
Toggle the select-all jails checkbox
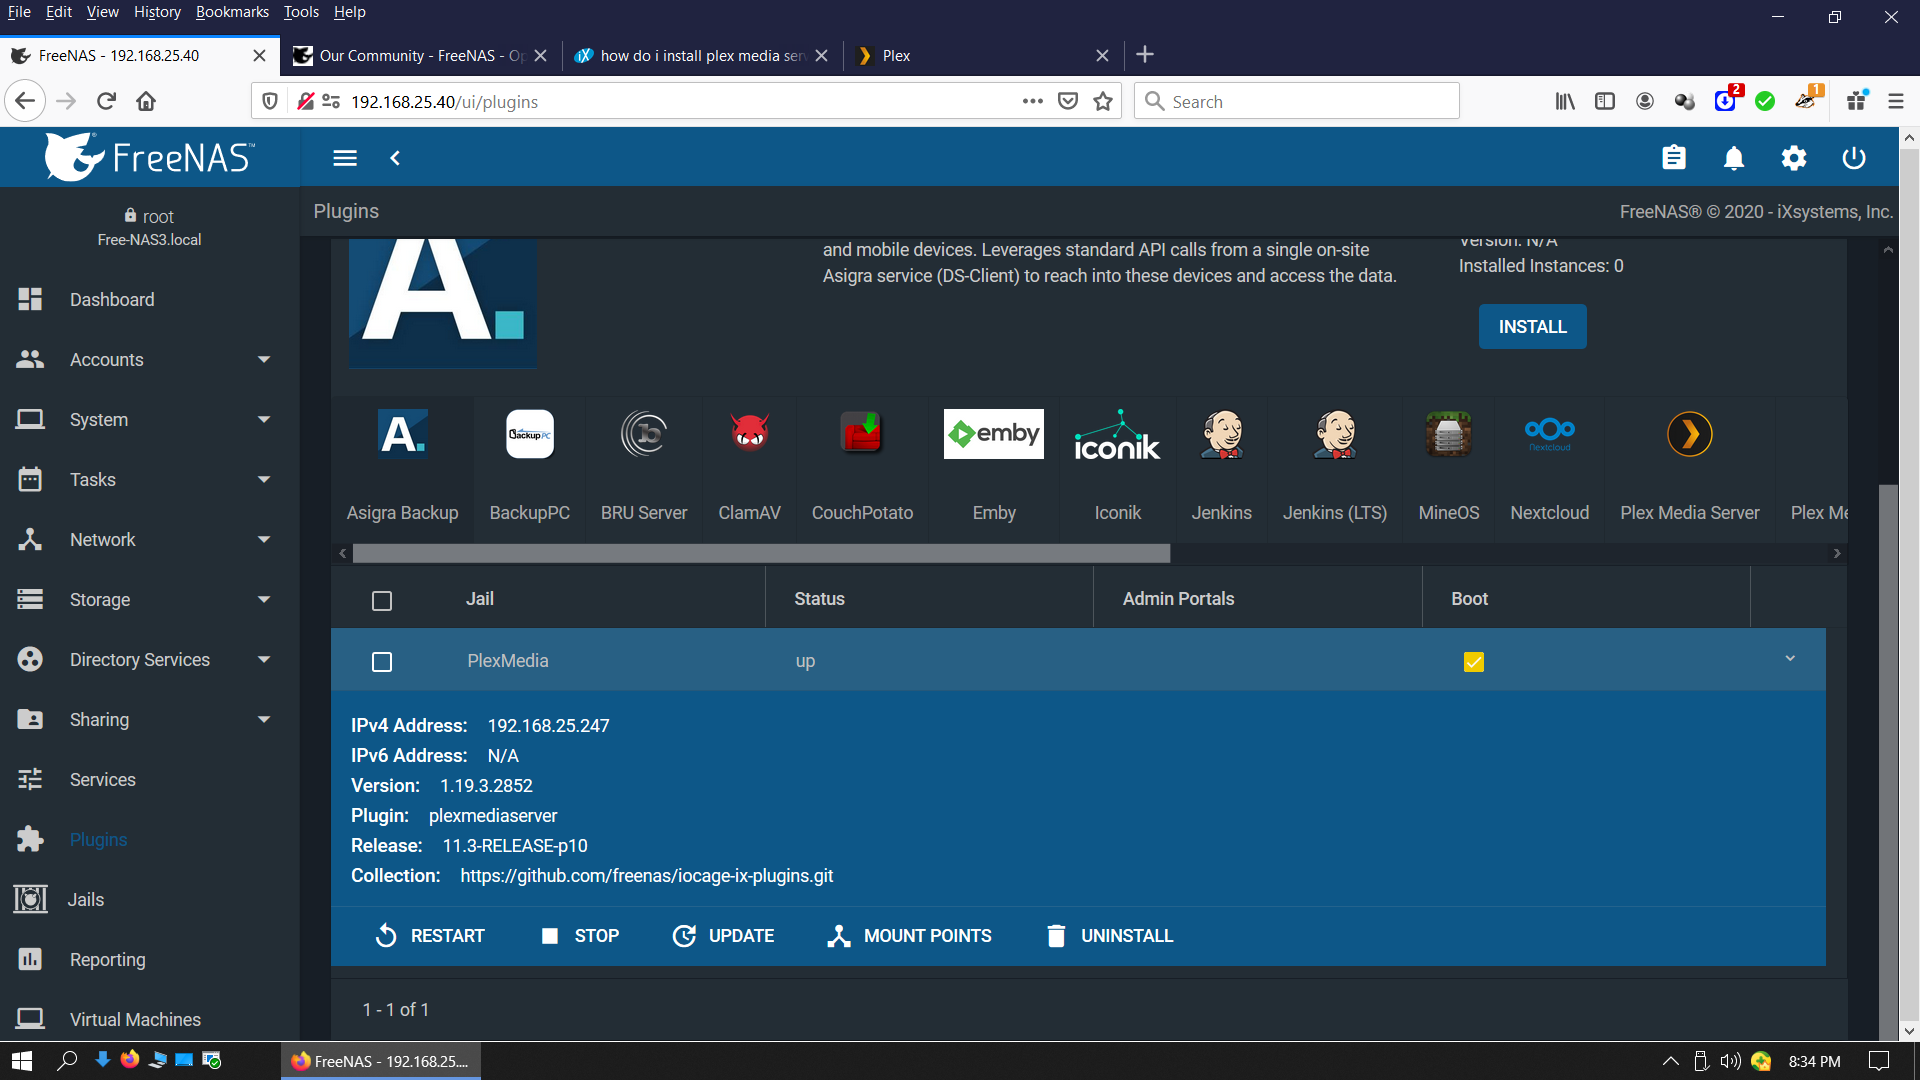coord(382,600)
